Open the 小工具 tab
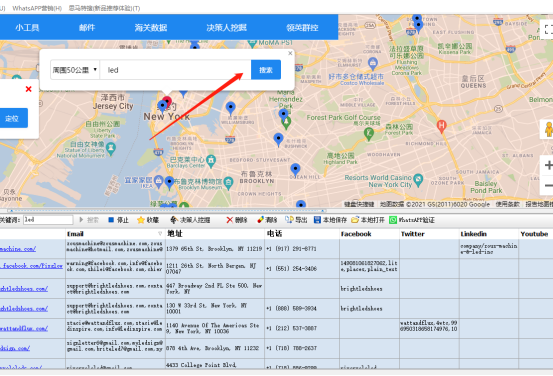The image size is (553, 376). pyautogui.click(x=27, y=28)
